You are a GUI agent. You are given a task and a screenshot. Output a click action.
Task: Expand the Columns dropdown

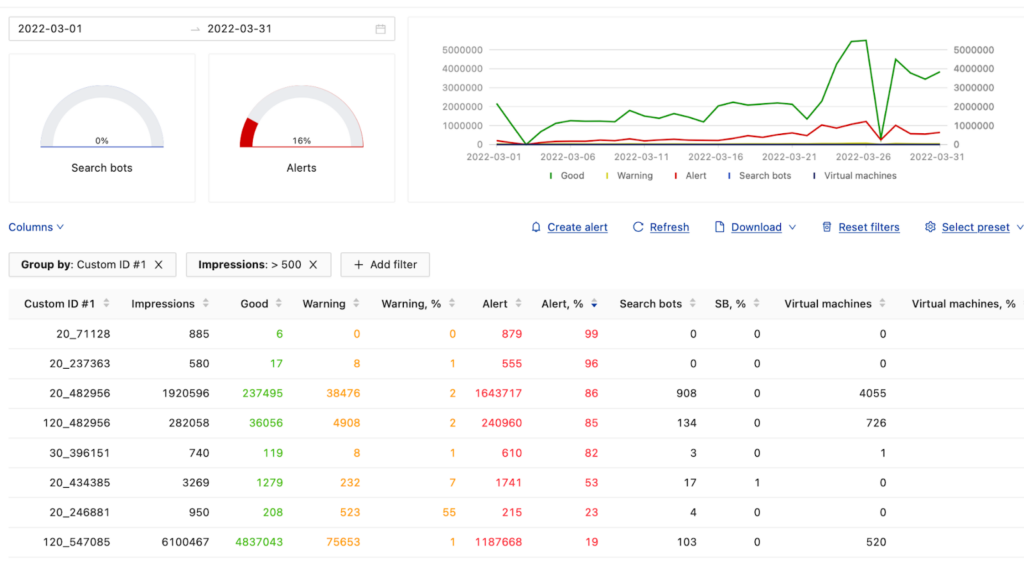pyautogui.click(x=36, y=227)
